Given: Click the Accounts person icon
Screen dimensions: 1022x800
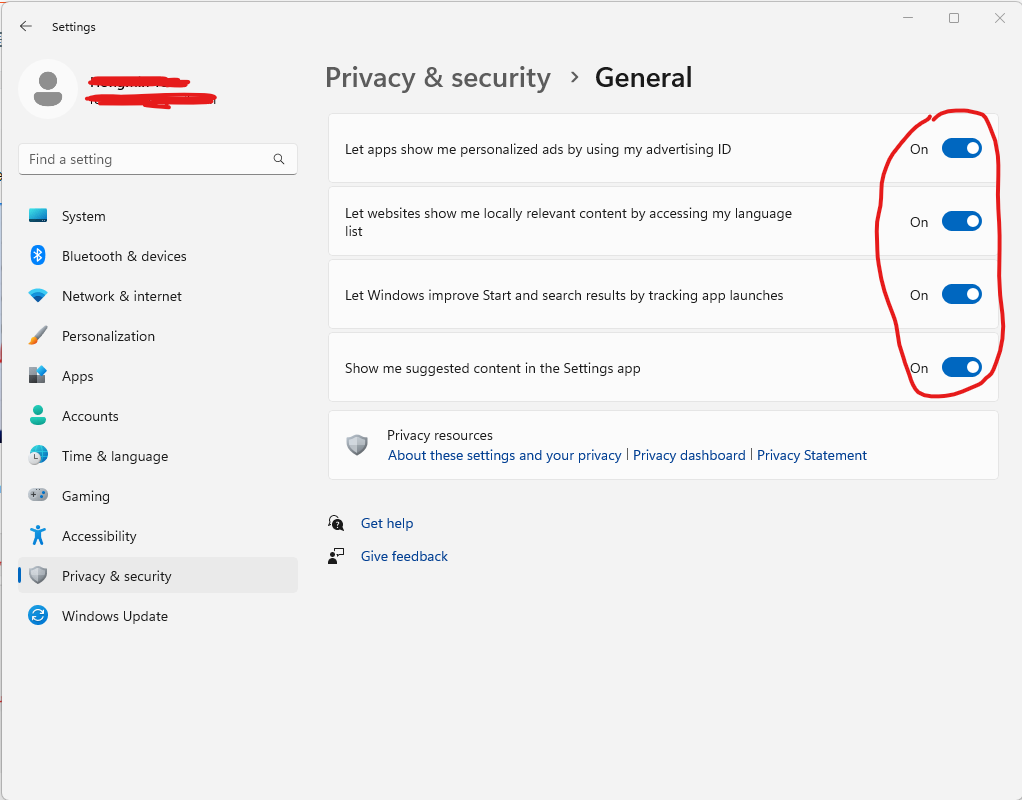Looking at the screenshot, I should point(38,415).
